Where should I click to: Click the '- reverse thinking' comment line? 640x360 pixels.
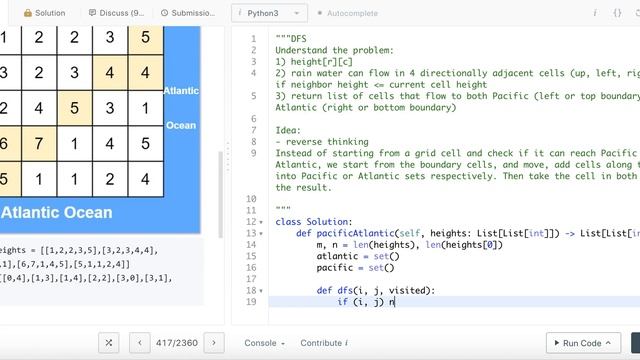pyautogui.click(x=322, y=142)
